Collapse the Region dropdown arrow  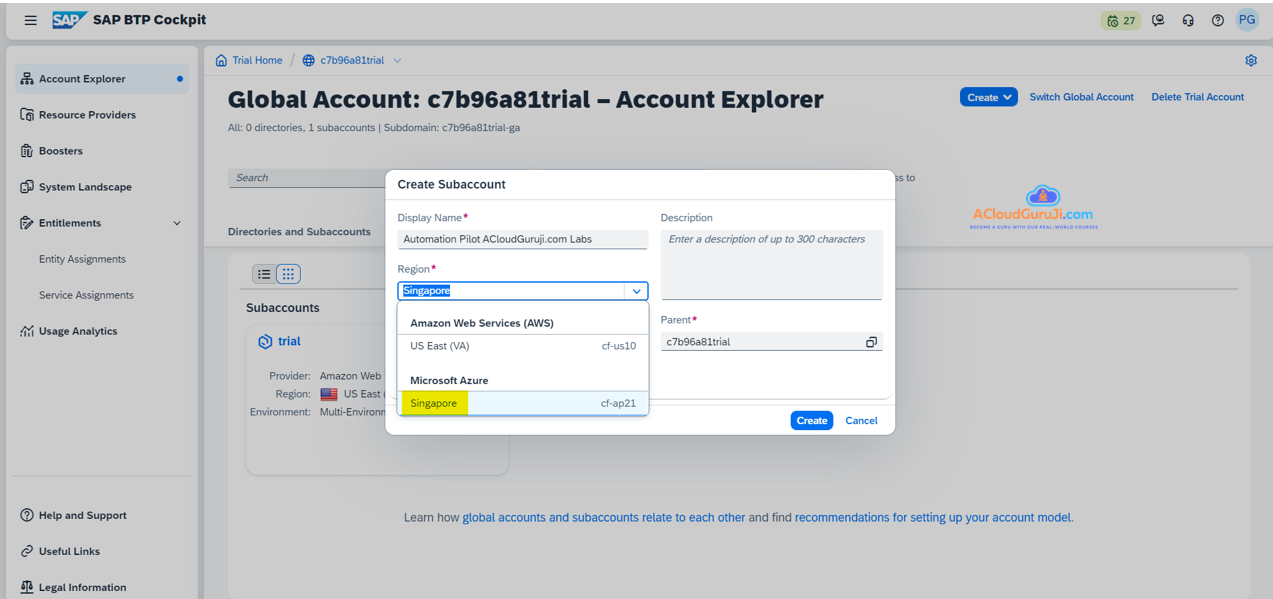pyautogui.click(x=636, y=291)
